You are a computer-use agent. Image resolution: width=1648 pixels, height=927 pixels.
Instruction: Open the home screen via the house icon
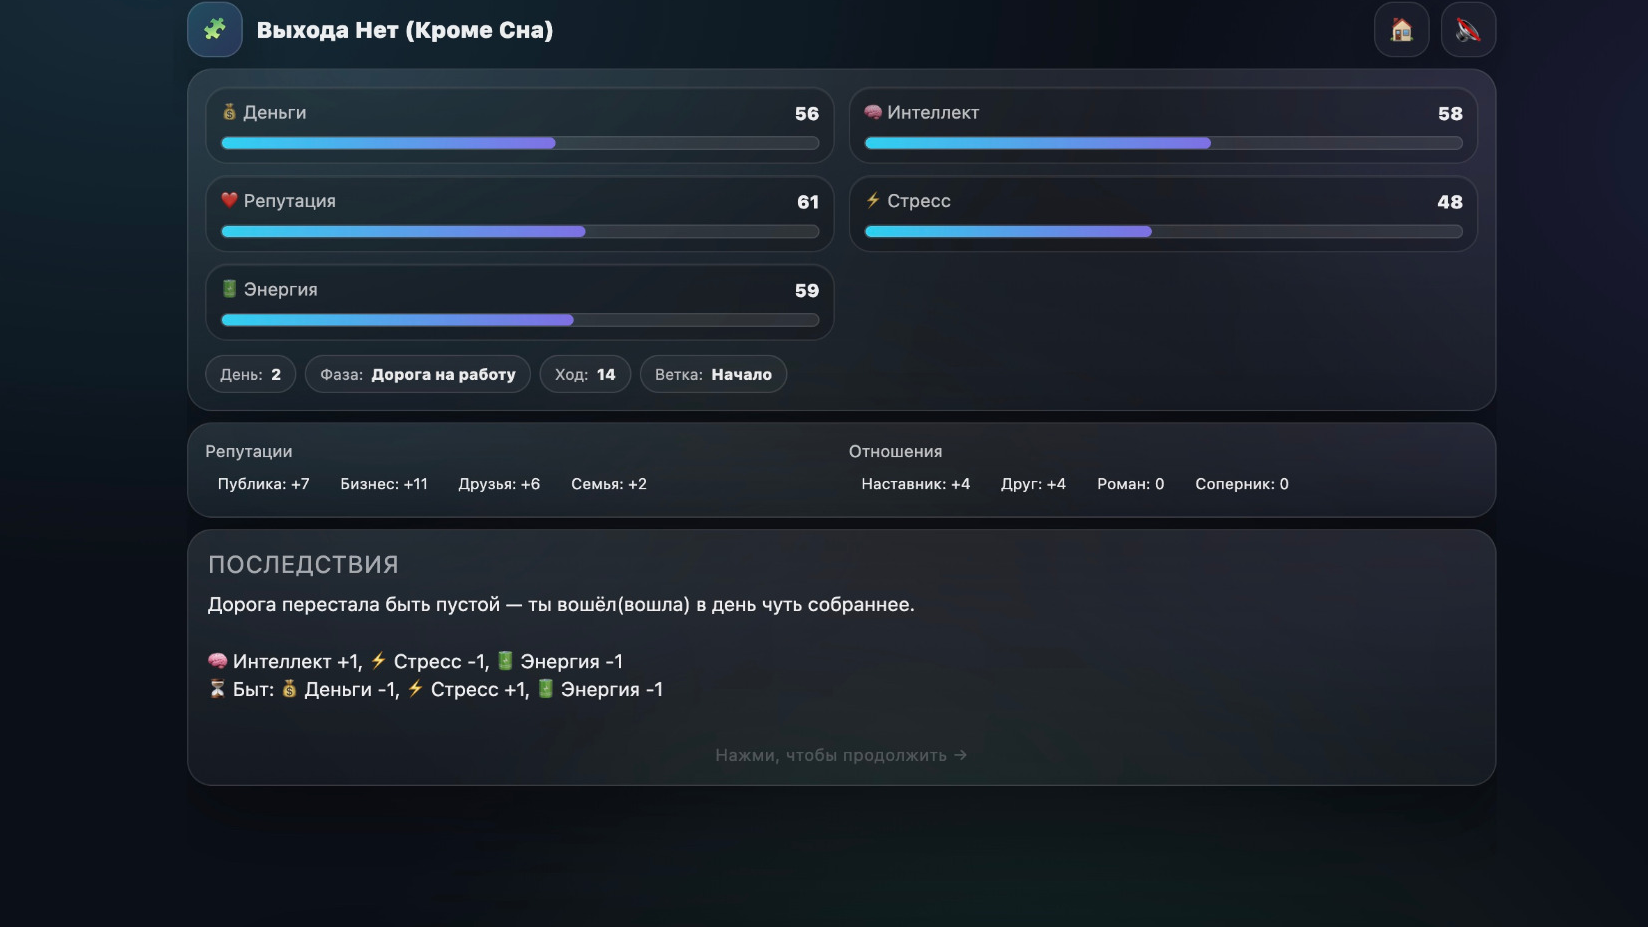click(1401, 29)
